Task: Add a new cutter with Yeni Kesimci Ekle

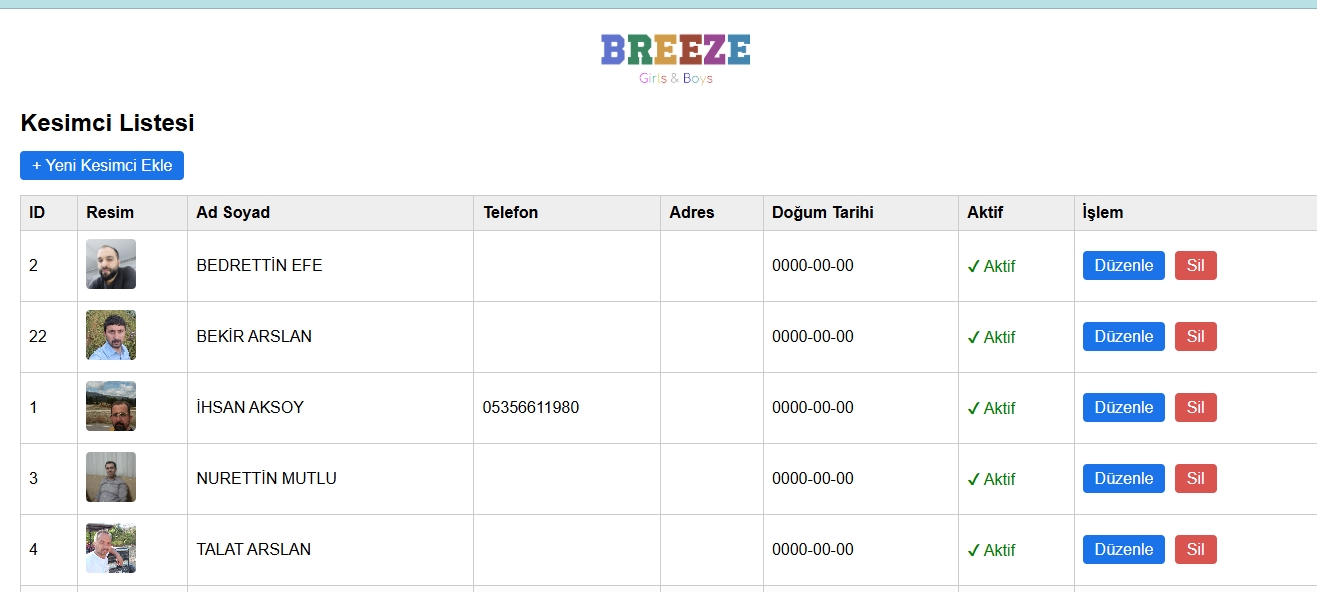Action: click(102, 165)
